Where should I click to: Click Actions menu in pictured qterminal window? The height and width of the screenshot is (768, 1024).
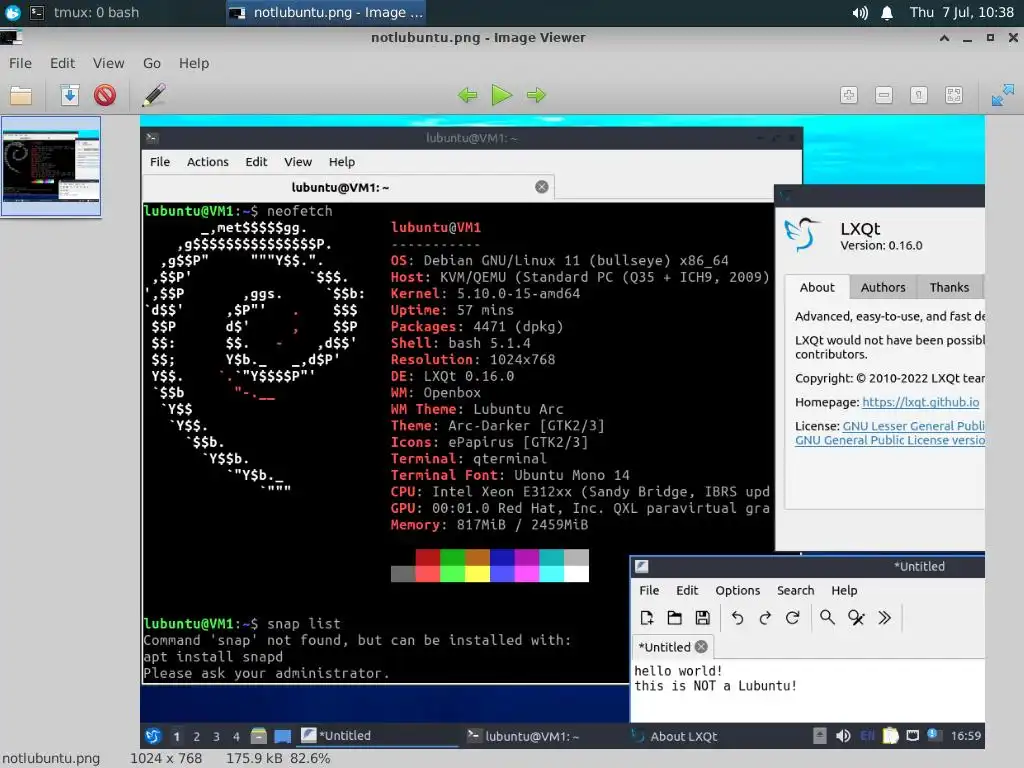coord(208,162)
